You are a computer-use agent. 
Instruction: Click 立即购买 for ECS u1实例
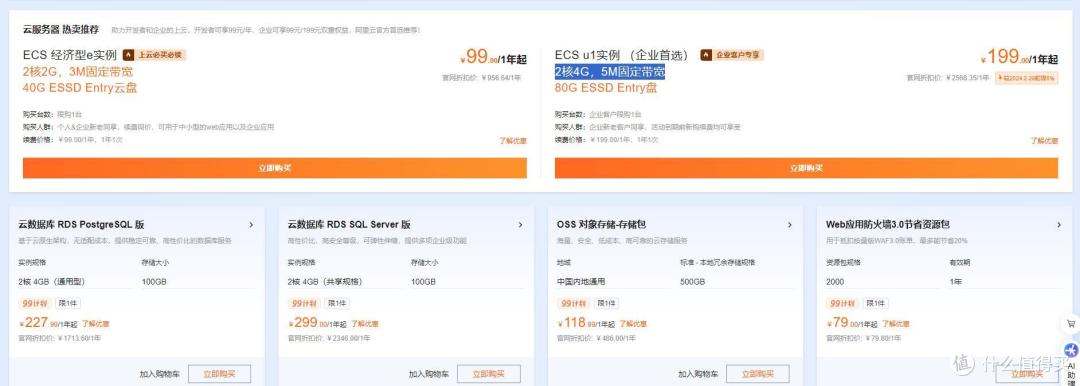[x=807, y=168]
